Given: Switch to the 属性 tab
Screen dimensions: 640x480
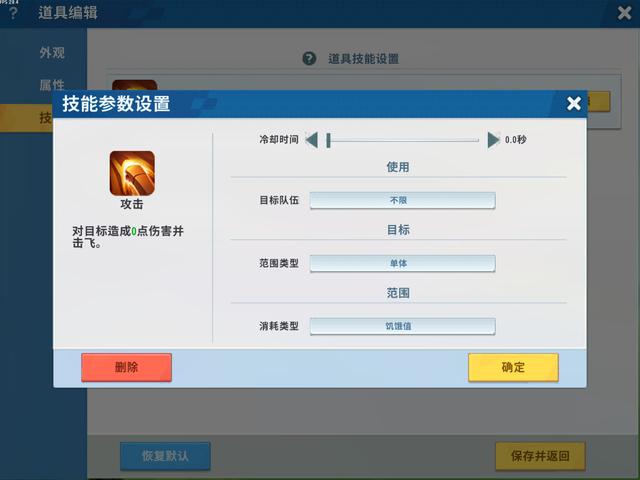Looking at the screenshot, I should pos(52,85).
